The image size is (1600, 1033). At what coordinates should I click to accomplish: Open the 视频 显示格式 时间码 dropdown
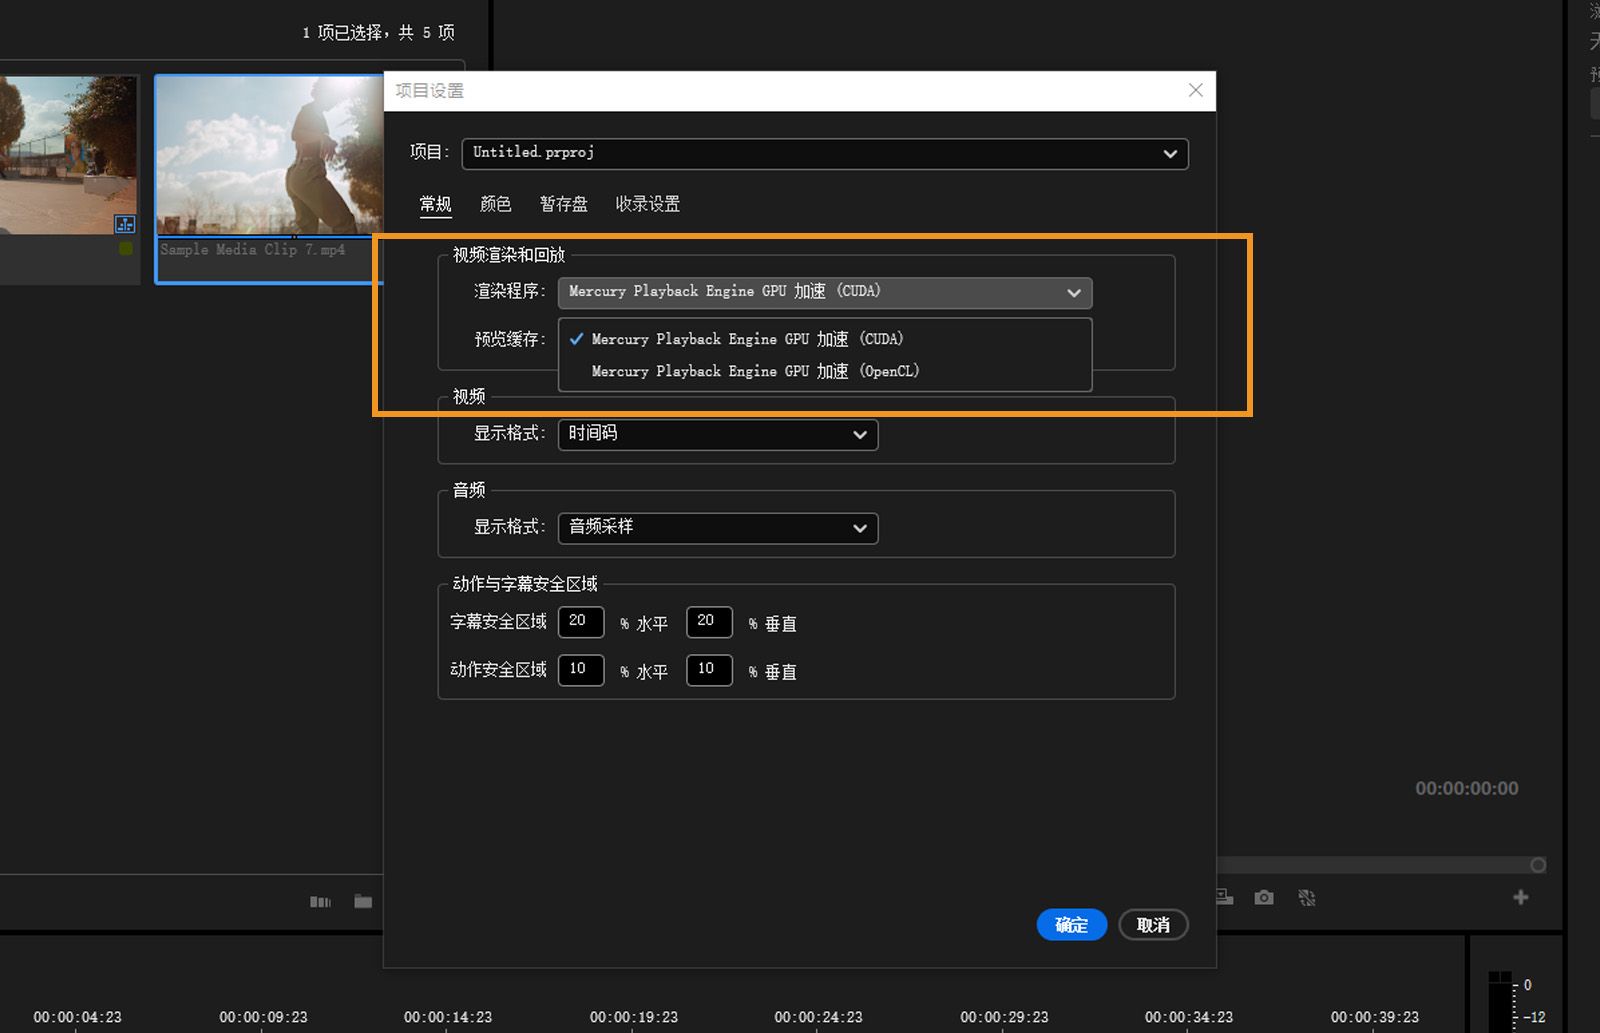pyautogui.click(x=718, y=434)
